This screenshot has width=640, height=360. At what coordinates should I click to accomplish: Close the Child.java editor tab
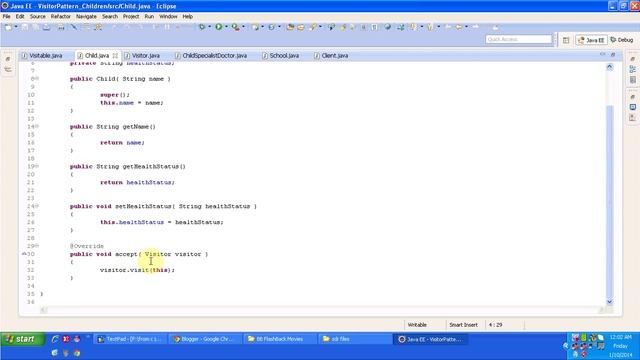pos(115,56)
